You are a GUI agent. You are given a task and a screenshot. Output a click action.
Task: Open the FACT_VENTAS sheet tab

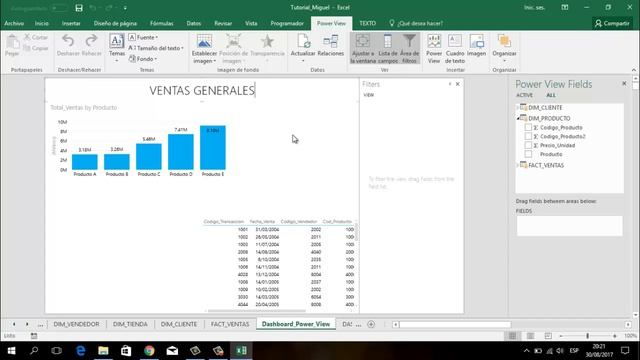tap(230, 324)
